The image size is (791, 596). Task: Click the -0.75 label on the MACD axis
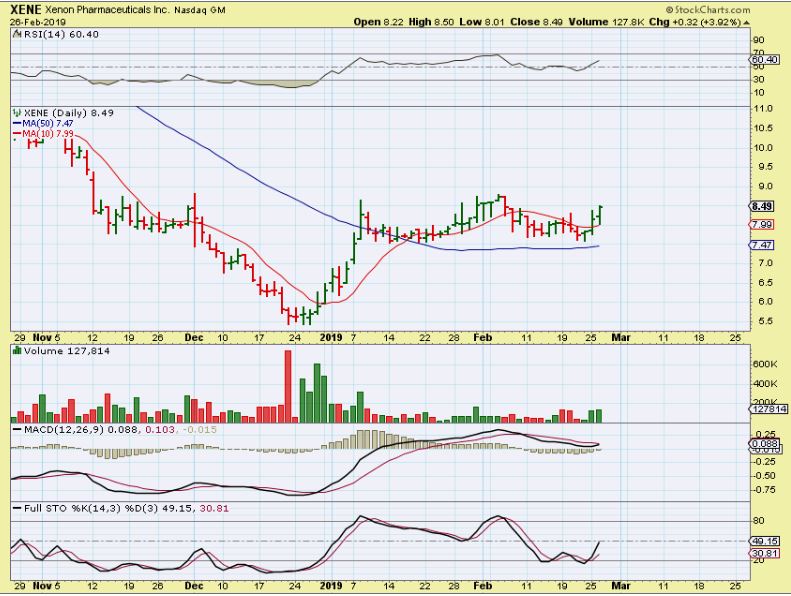click(x=765, y=490)
